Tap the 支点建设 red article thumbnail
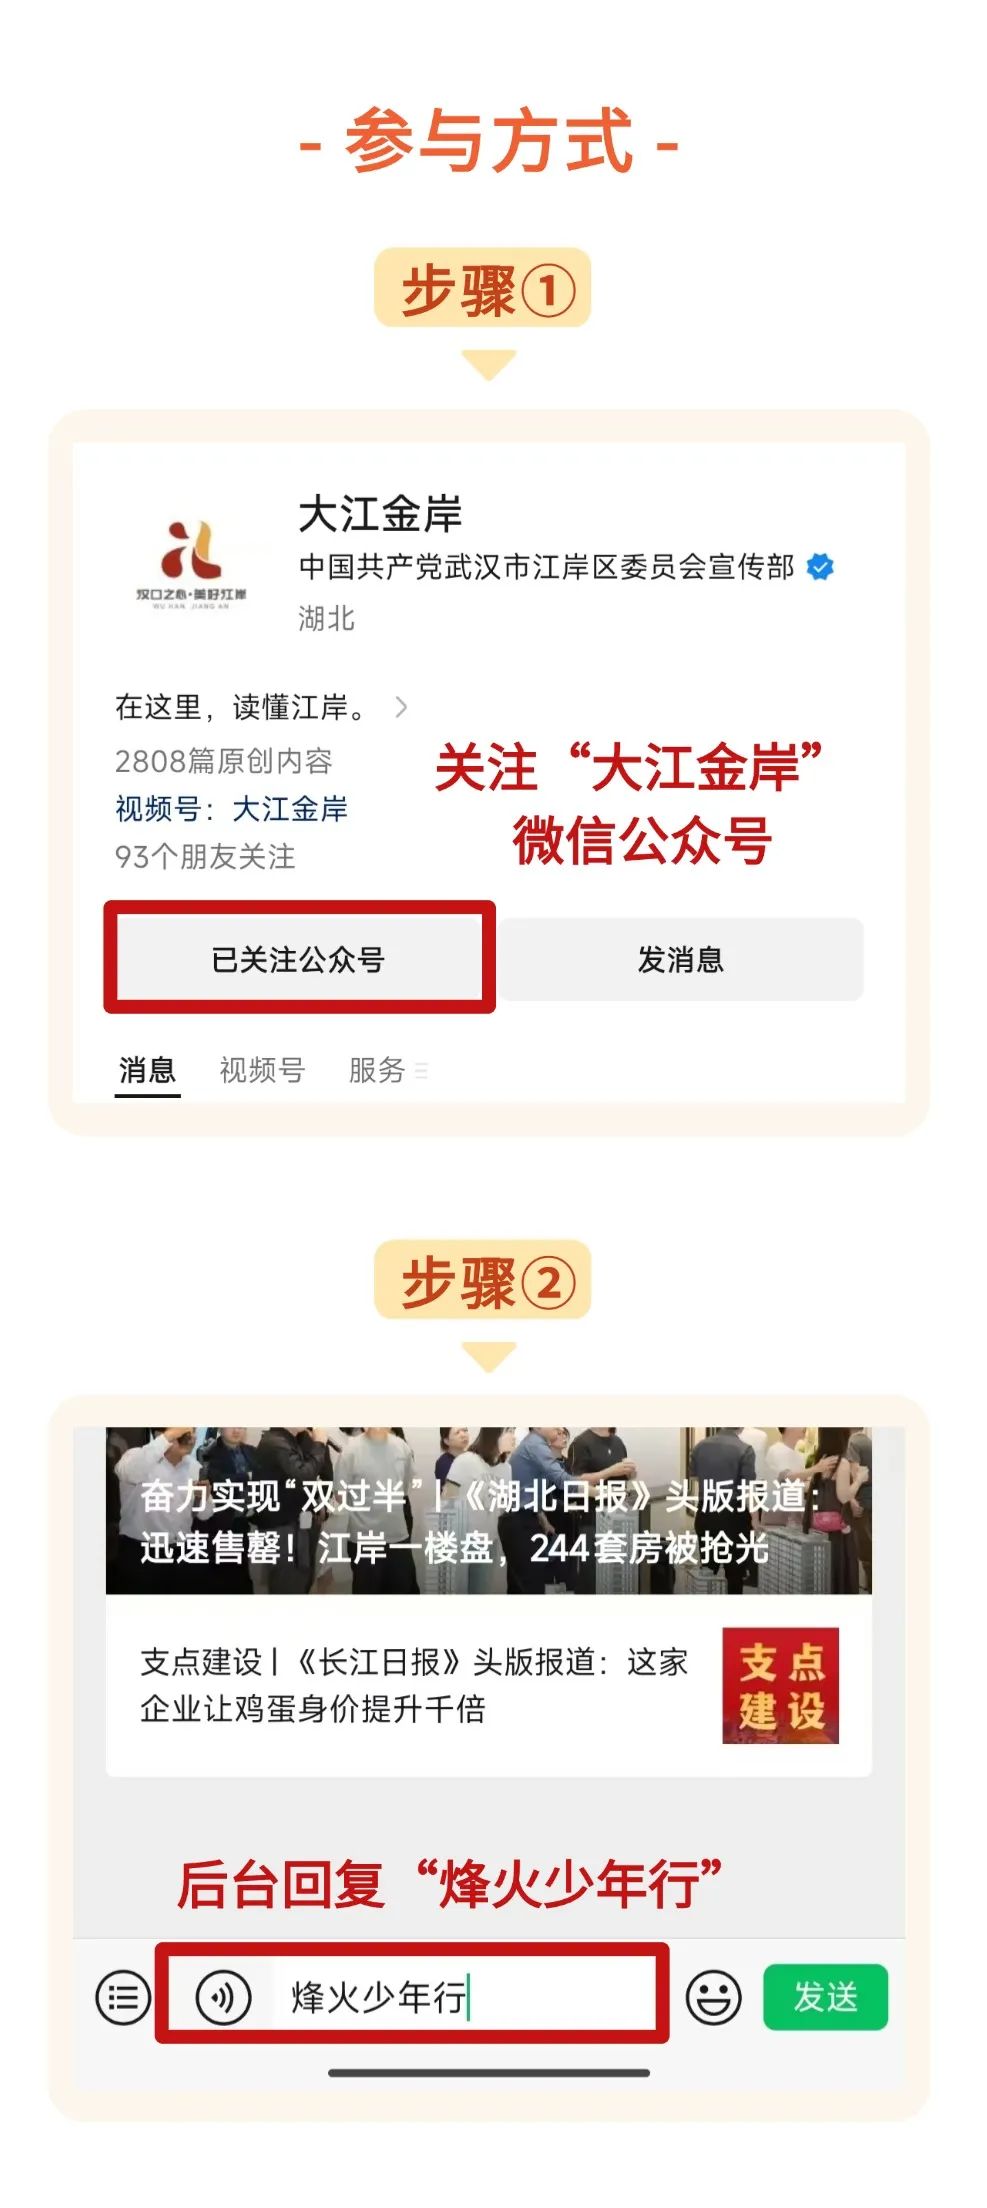Image resolution: width=987 pixels, height=2208 pixels. pos(780,1687)
